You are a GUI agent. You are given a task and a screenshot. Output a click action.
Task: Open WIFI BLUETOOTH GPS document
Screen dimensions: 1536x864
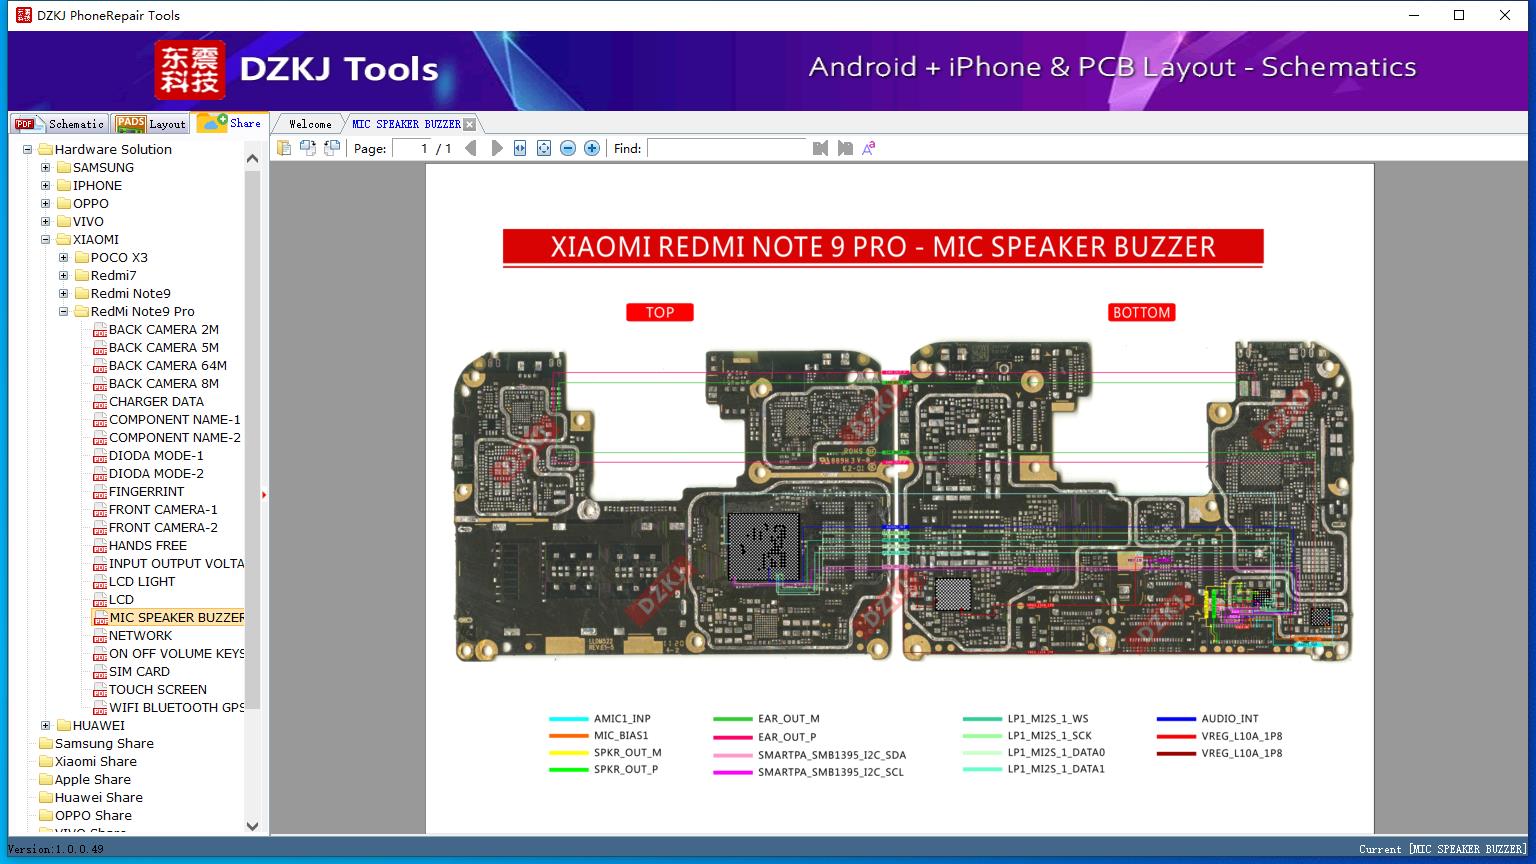click(x=177, y=708)
